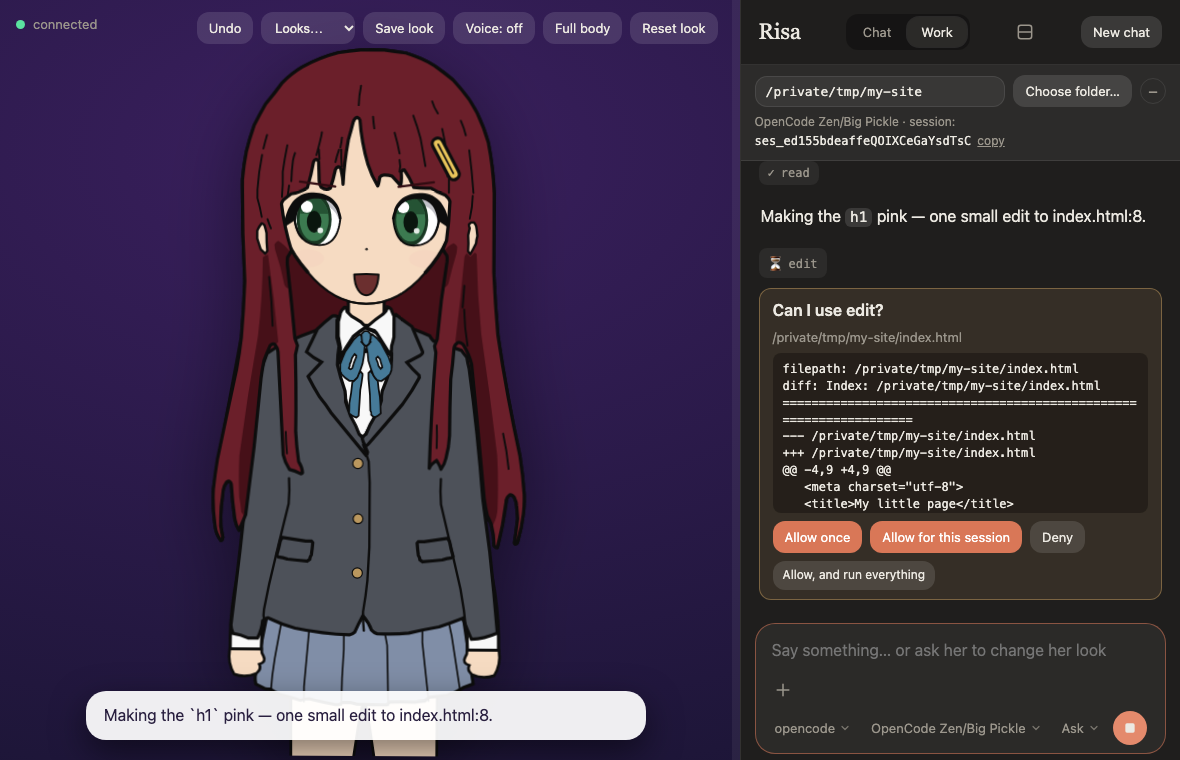Toggle the Full body view

pyautogui.click(x=582, y=29)
